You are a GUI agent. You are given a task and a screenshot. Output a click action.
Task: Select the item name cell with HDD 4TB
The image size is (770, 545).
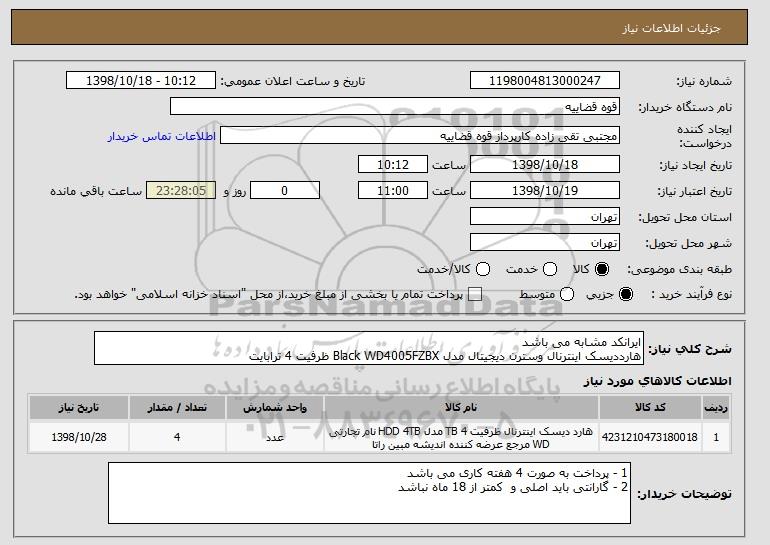coord(461,437)
